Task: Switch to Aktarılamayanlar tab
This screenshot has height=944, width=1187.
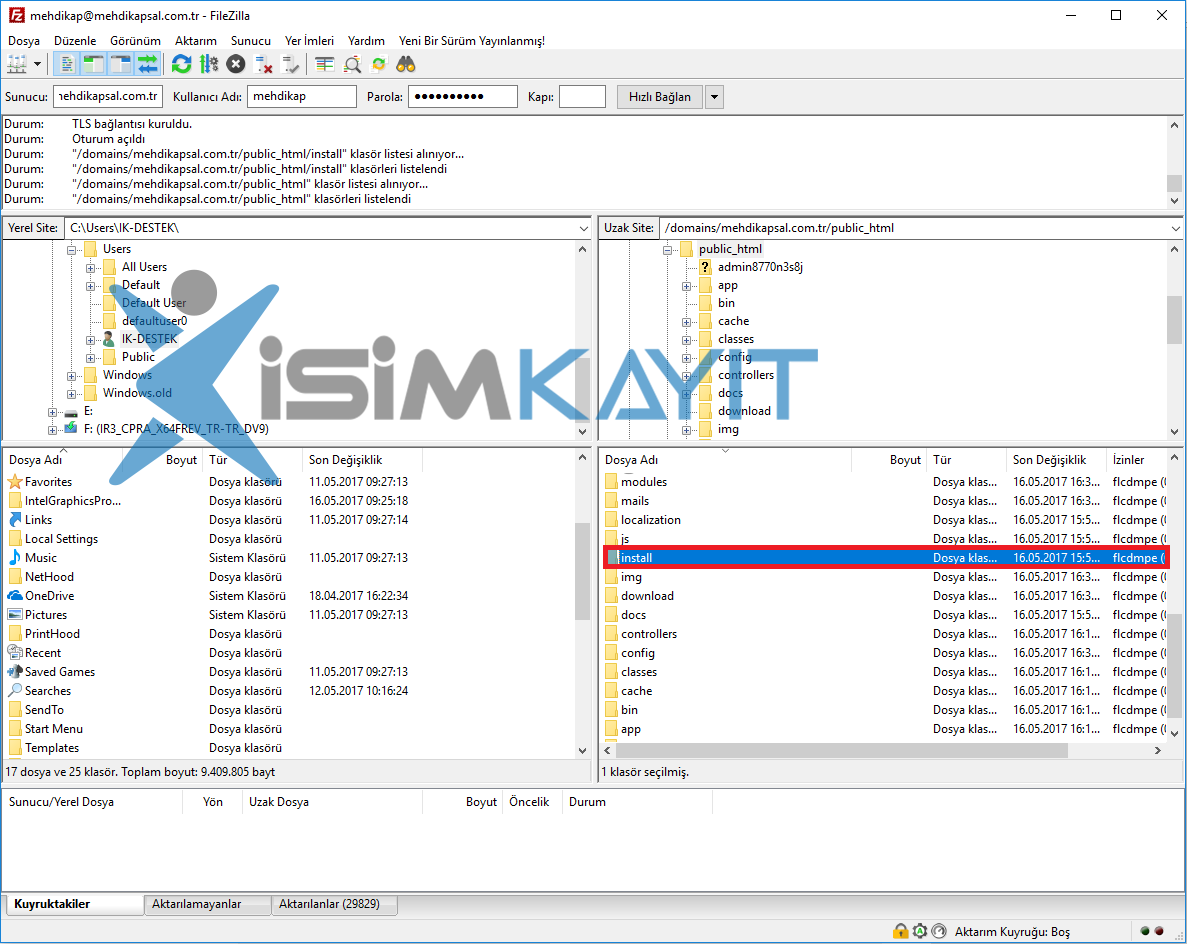Action: pos(207,904)
